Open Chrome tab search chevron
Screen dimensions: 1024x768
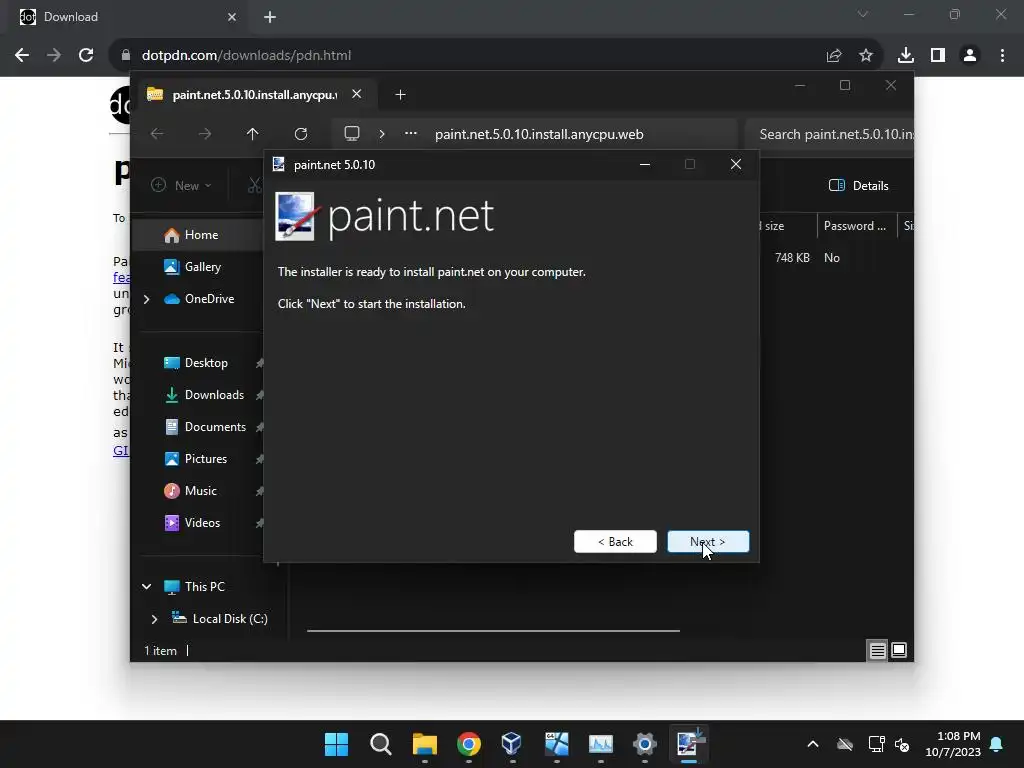coord(863,14)
